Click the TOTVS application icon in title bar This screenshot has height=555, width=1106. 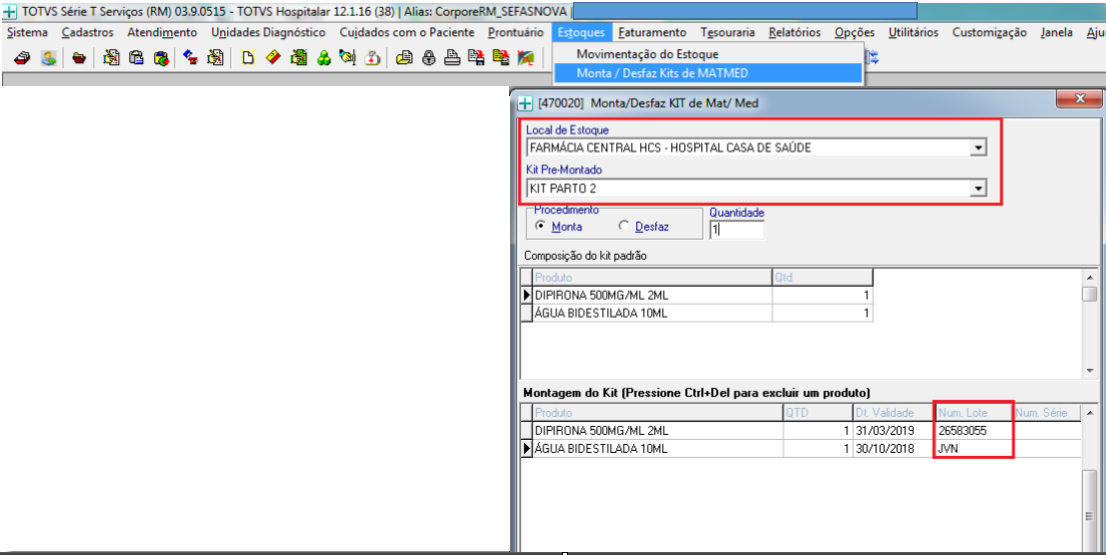click(9, 12)
